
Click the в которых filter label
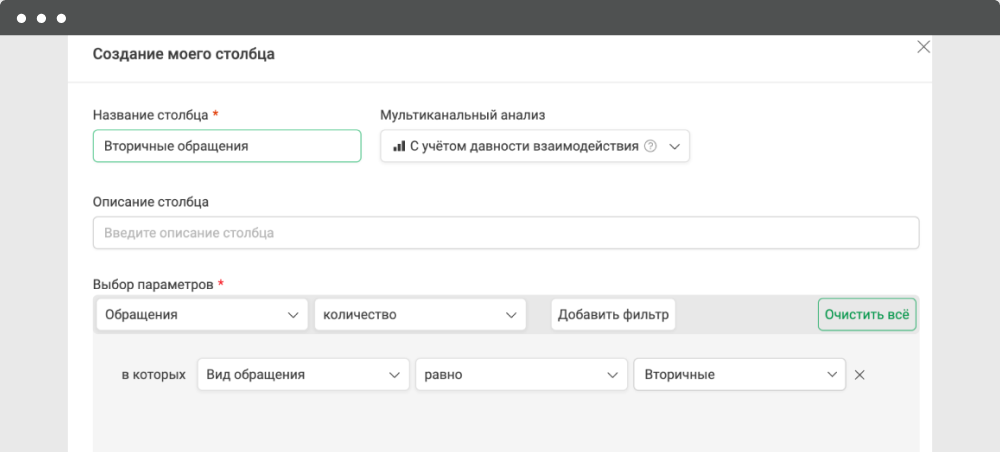tap(153, 375)
